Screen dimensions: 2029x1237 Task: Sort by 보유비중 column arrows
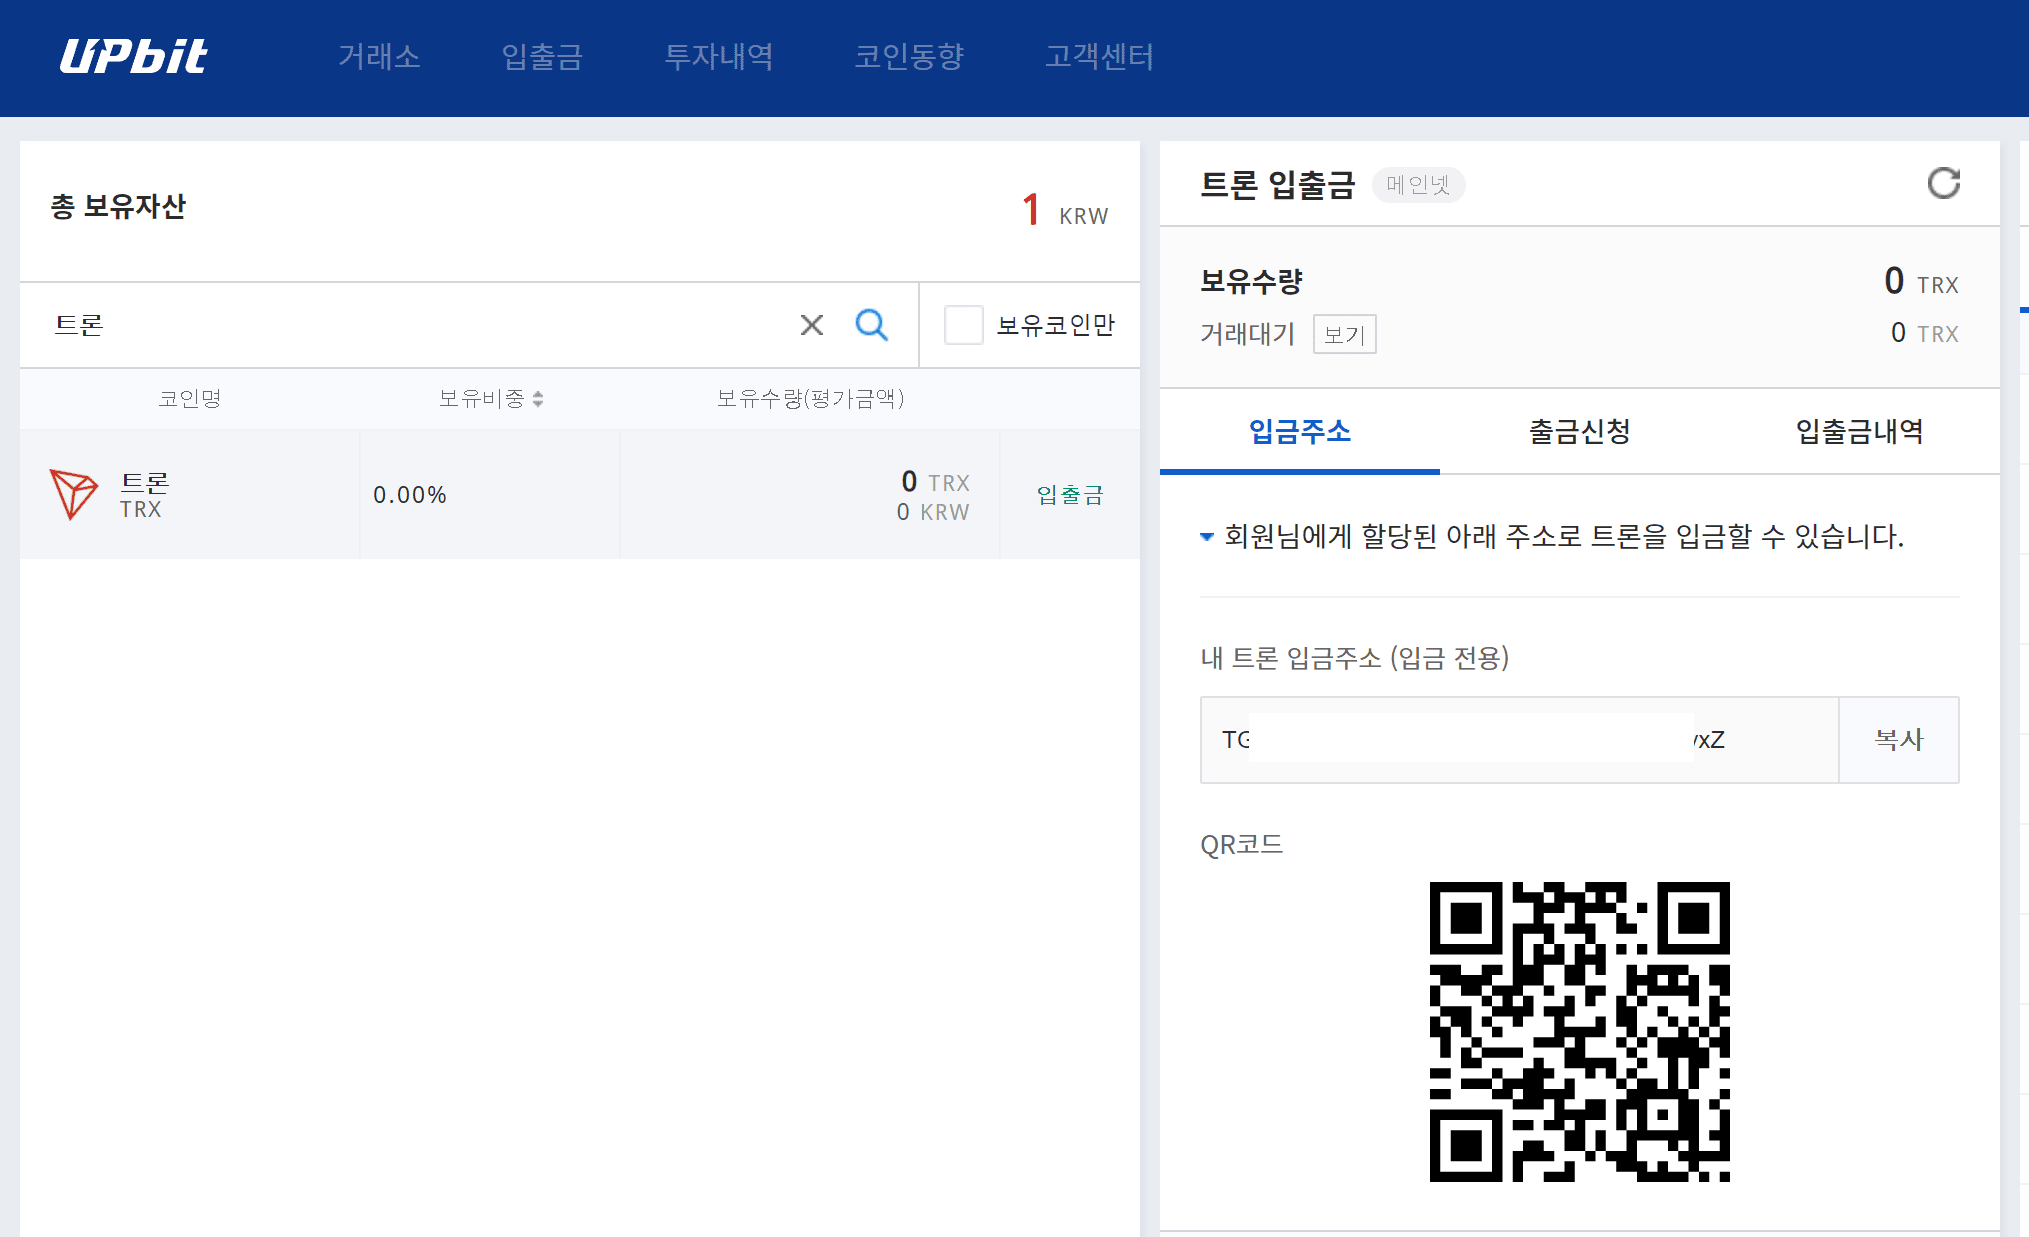click(538, 399)
